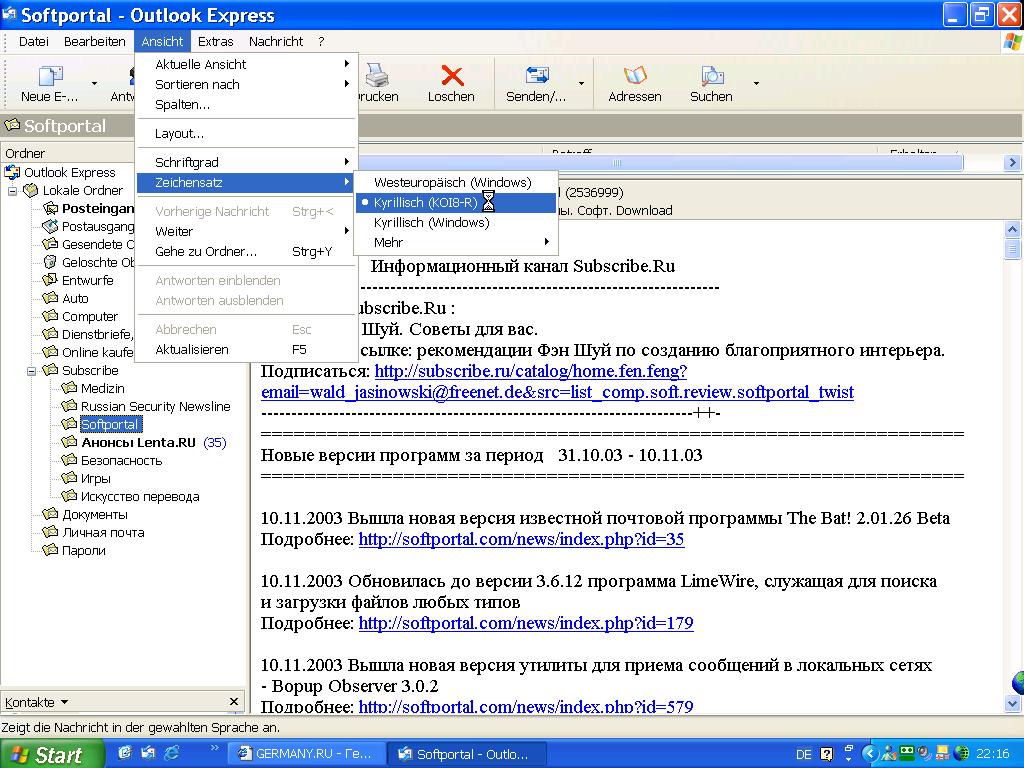This screenshot has height=768, width=1024.
Task: Click the Neue E-Mail toolbar icon
Action: pyautogui.click(x=50, y=77)
